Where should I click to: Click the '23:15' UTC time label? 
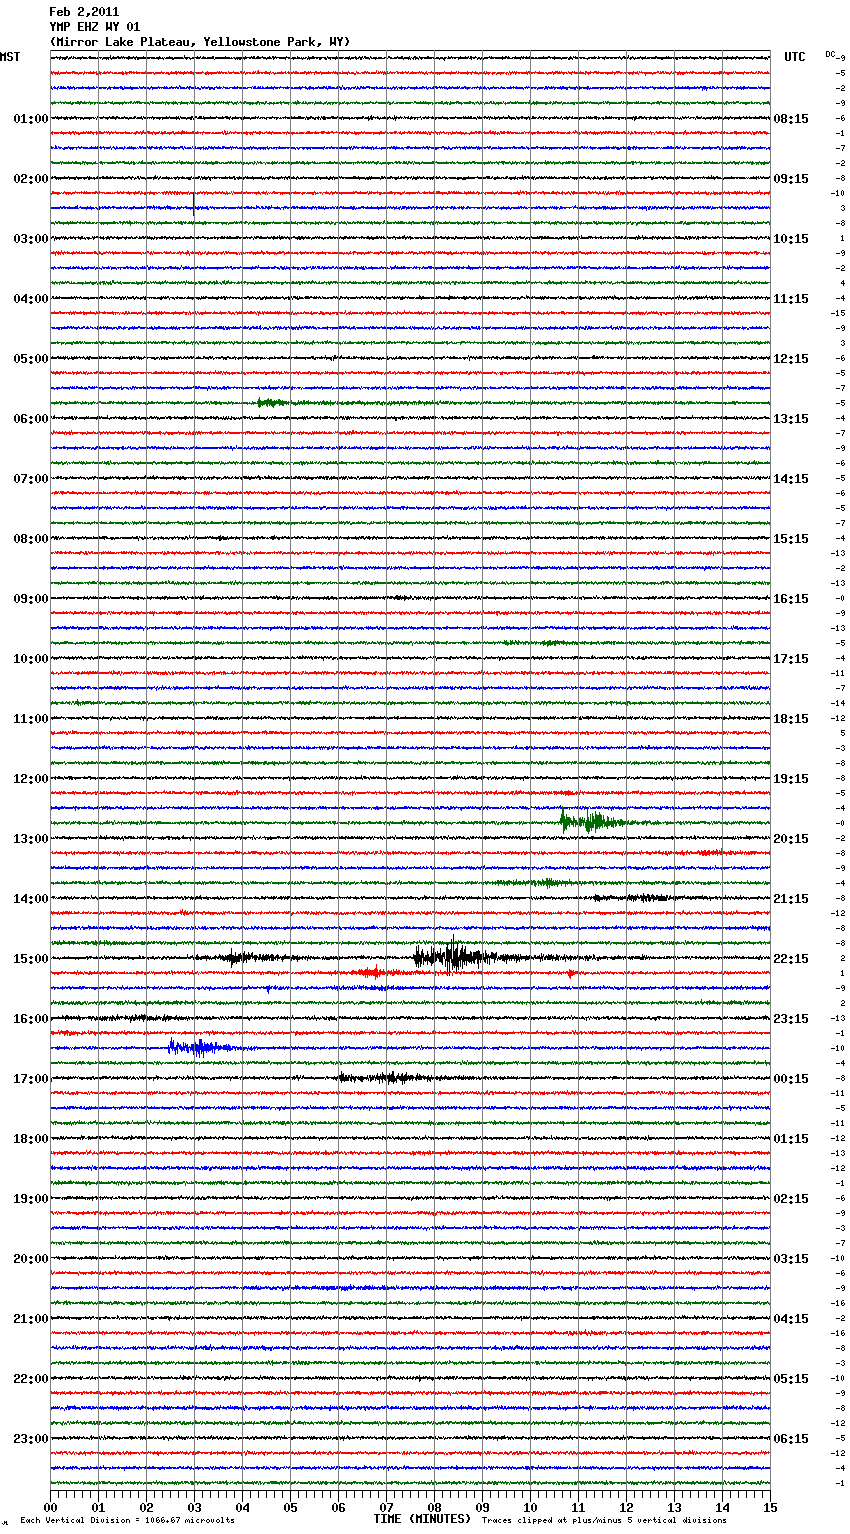tap(791, 1019)
